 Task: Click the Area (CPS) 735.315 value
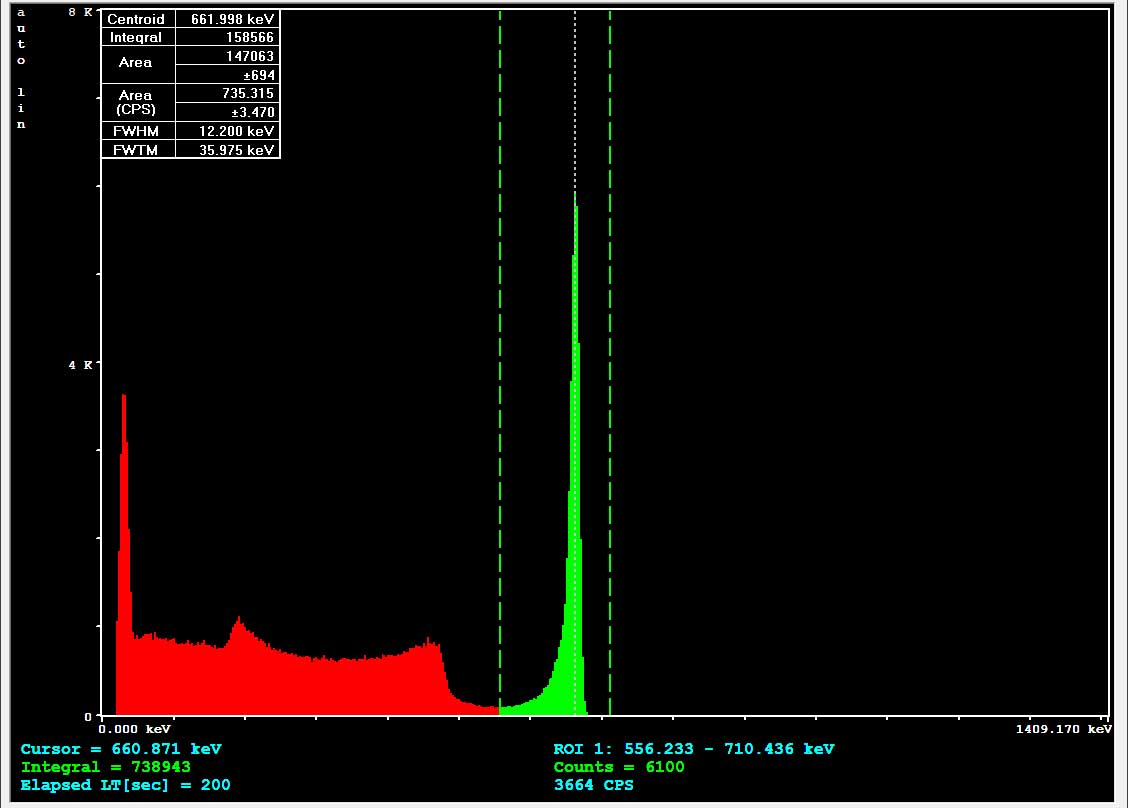[x=227, y=94]
